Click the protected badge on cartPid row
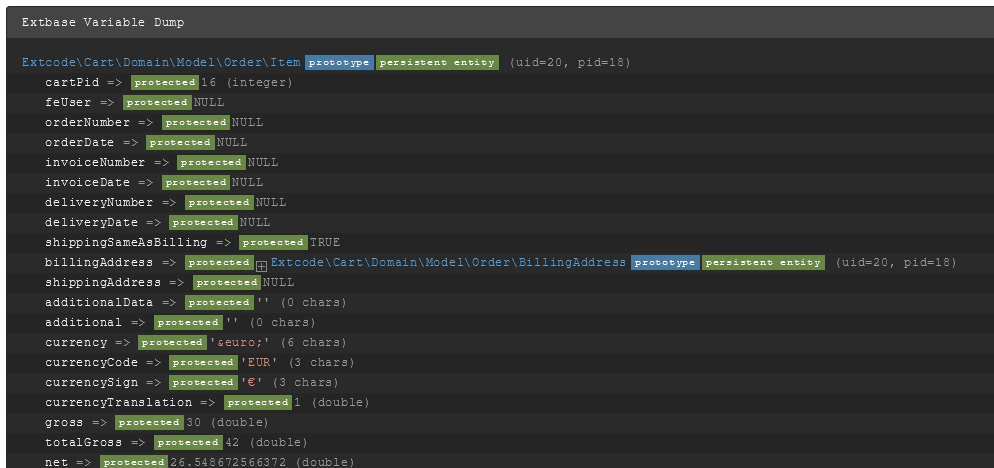Image resolution: width=994 pixels, height=468 pixels. [x=165, y=82]
